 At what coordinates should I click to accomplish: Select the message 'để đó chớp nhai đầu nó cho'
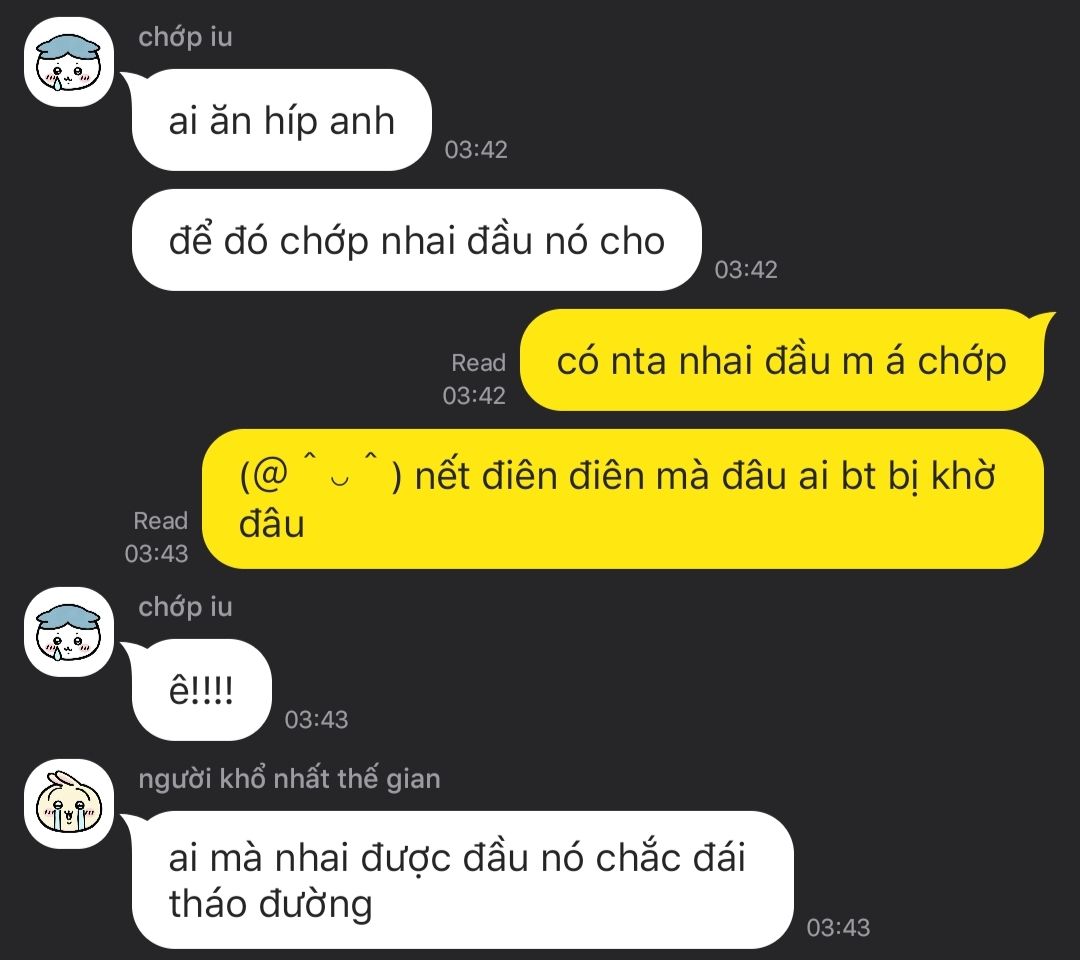pos(417,240)
